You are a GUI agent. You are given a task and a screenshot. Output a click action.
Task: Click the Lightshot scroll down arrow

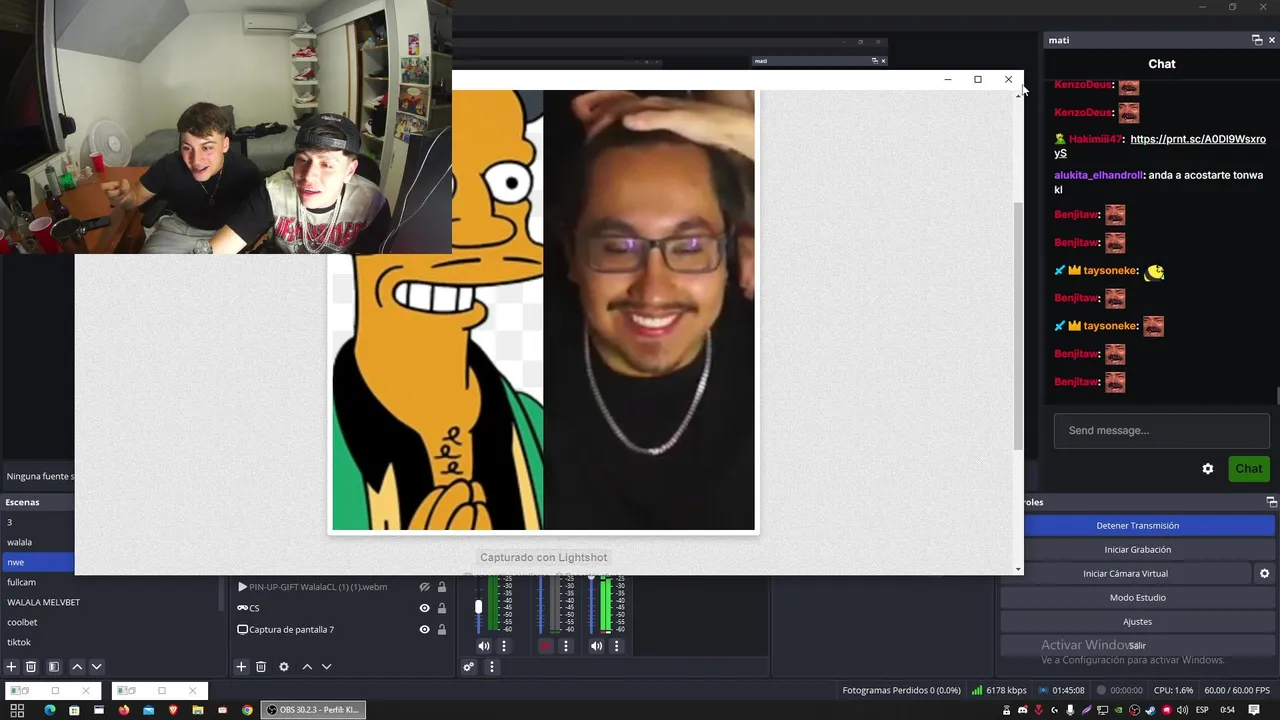(x=1018, y=569)
